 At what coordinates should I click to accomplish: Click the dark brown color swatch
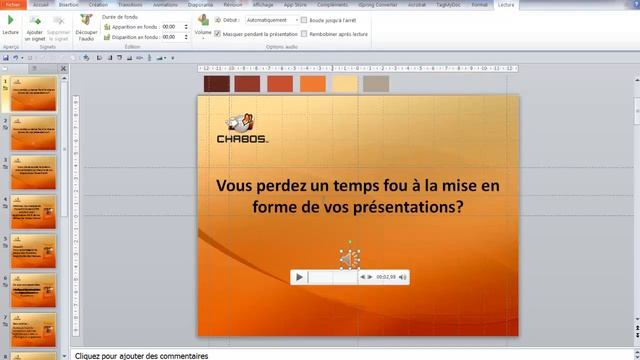coord(217,84)
